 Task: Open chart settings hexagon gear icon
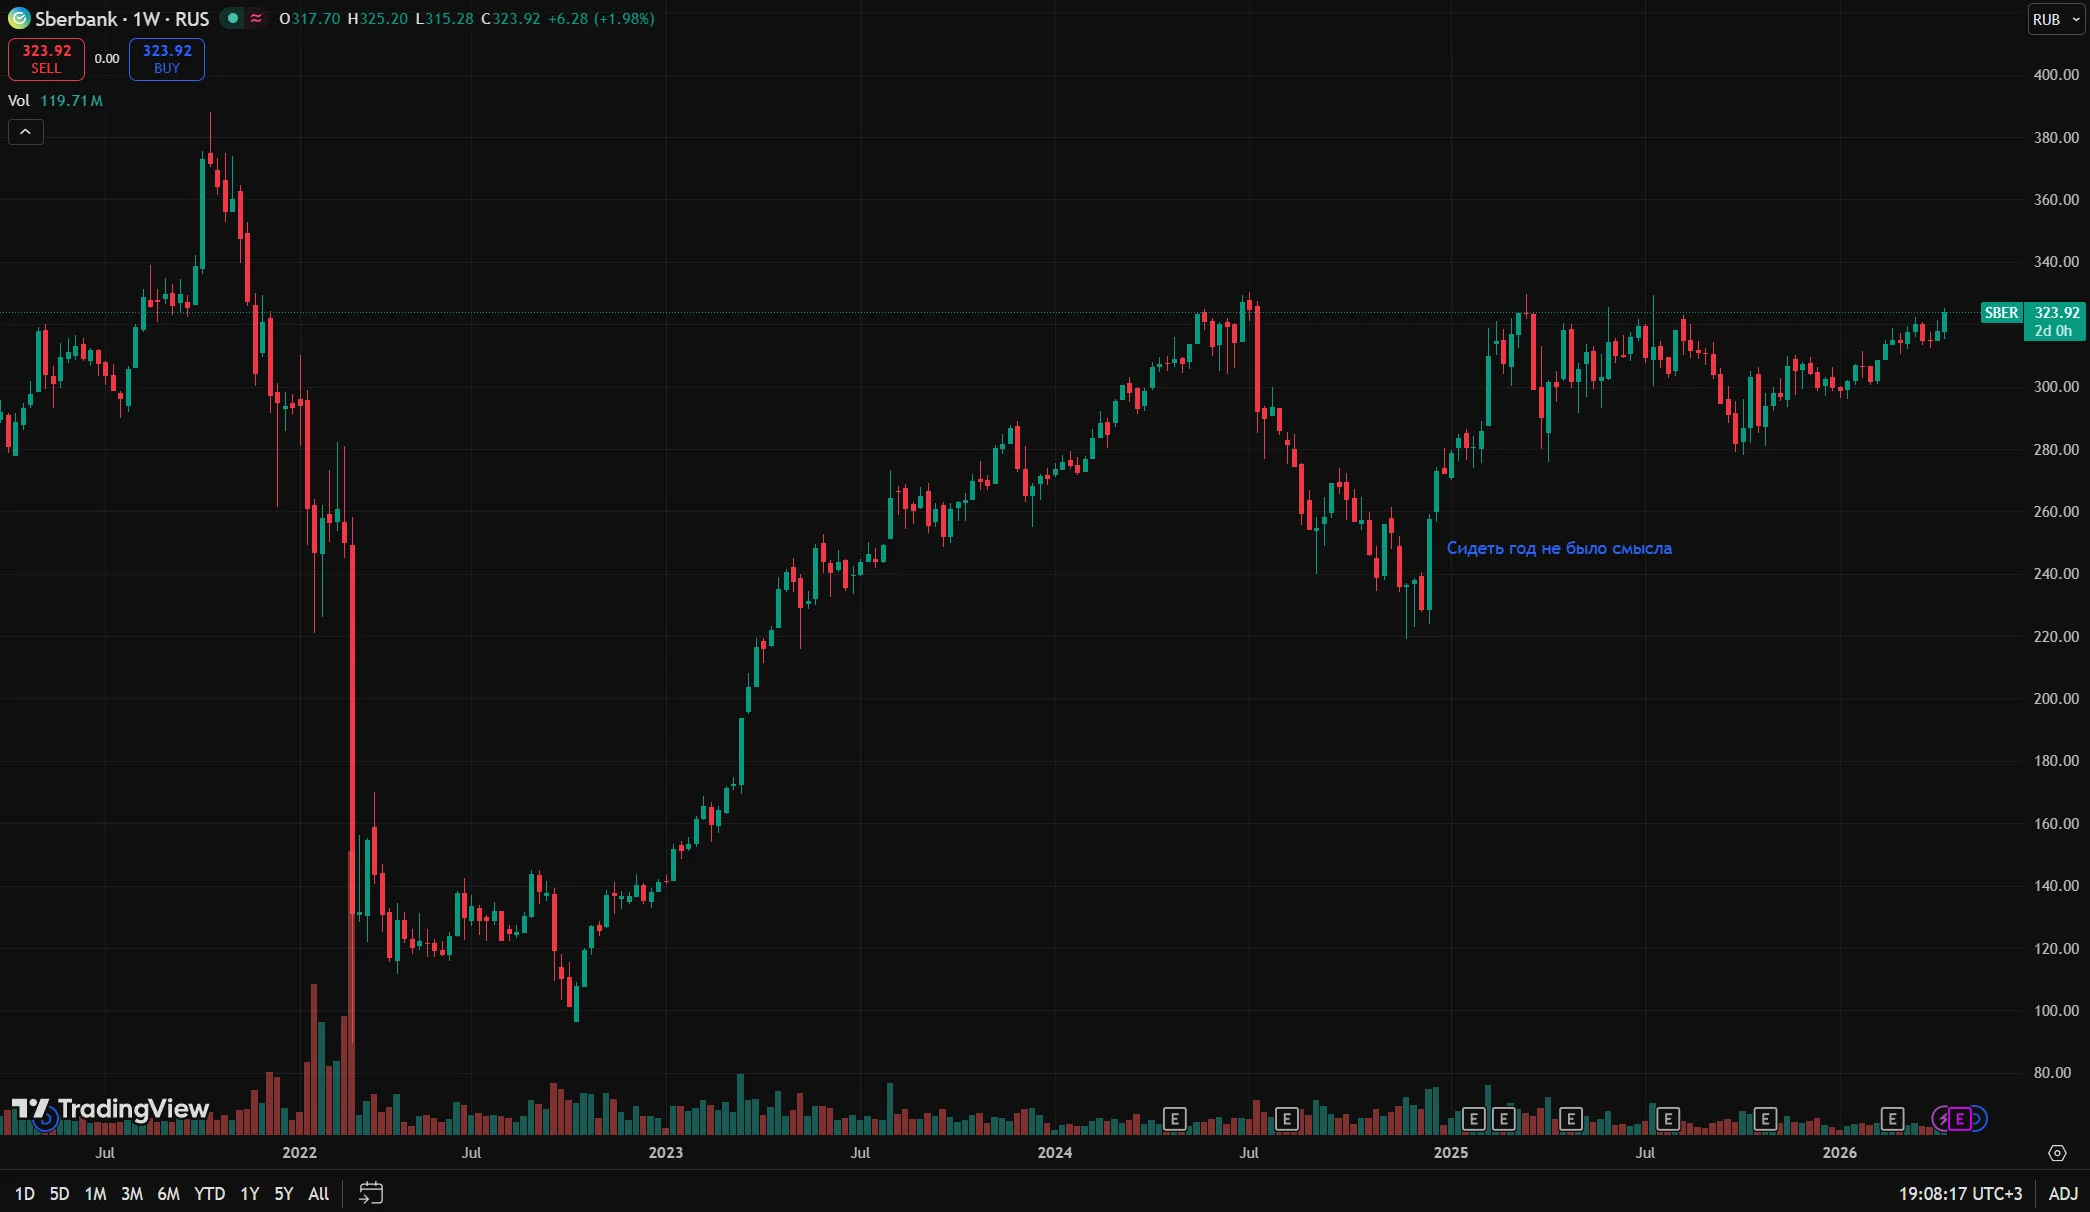tap(2057, 1153)
